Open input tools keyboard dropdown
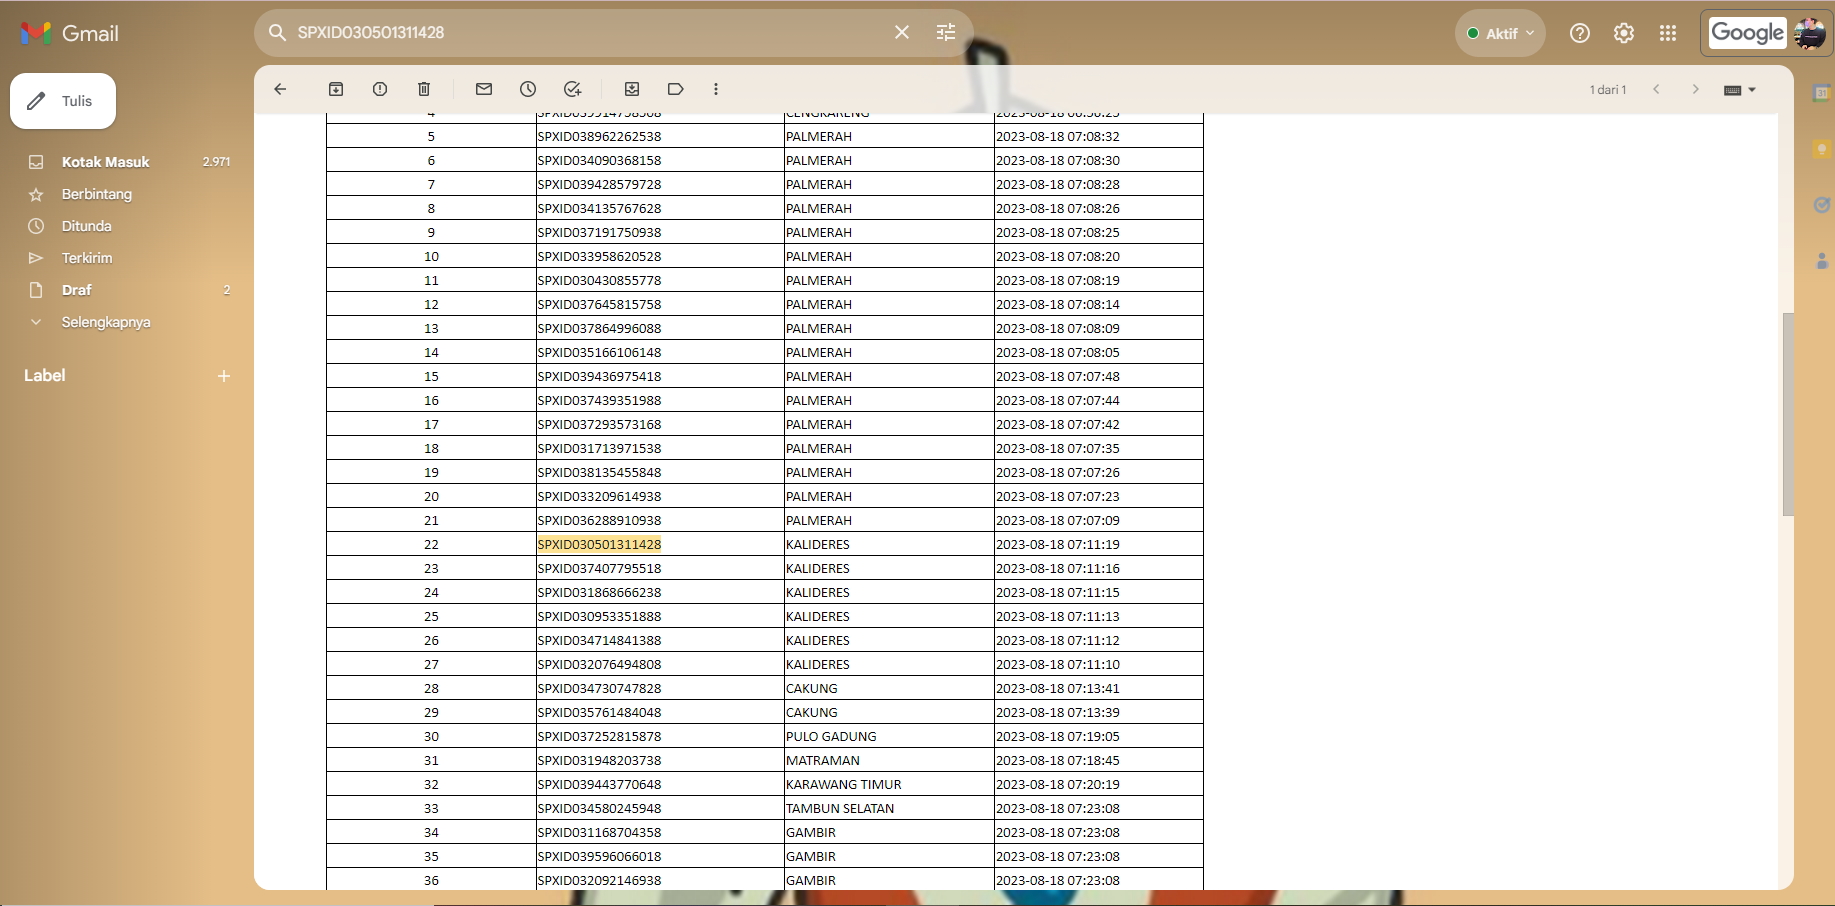This screenshot has height=906, width=1835. pyautogui.click(x=1740, y=90)
